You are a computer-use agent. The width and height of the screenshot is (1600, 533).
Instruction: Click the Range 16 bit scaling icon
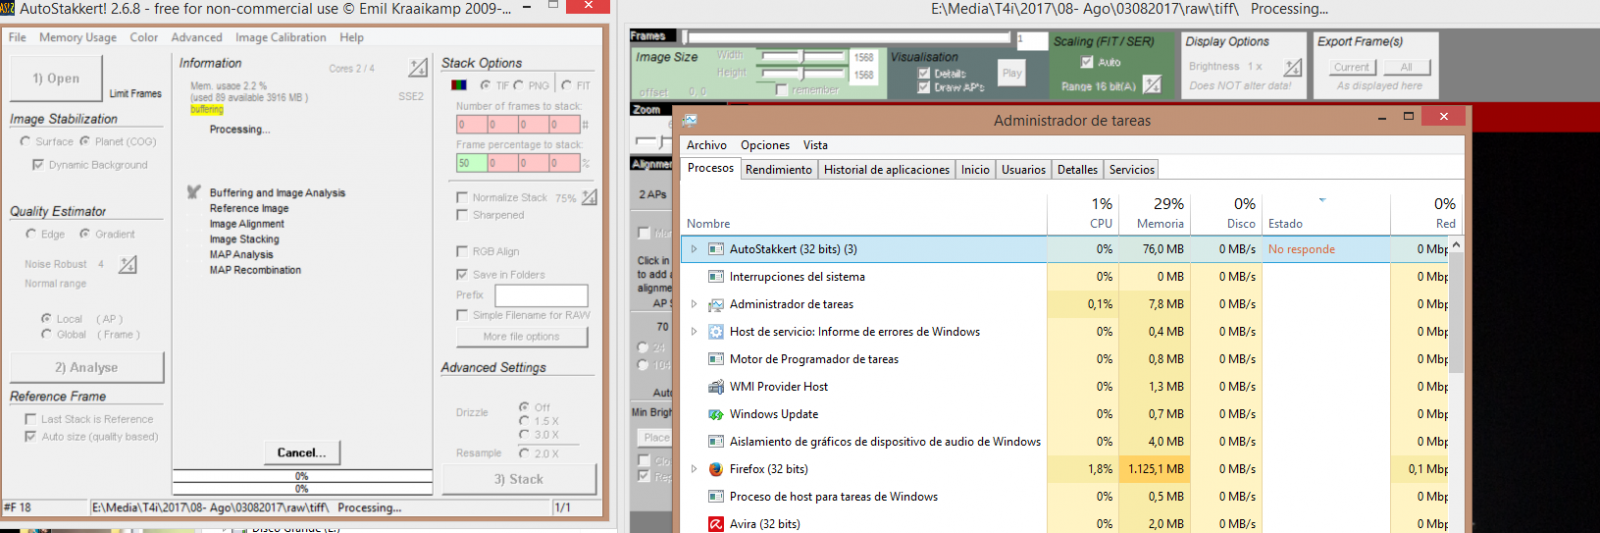1153,85
